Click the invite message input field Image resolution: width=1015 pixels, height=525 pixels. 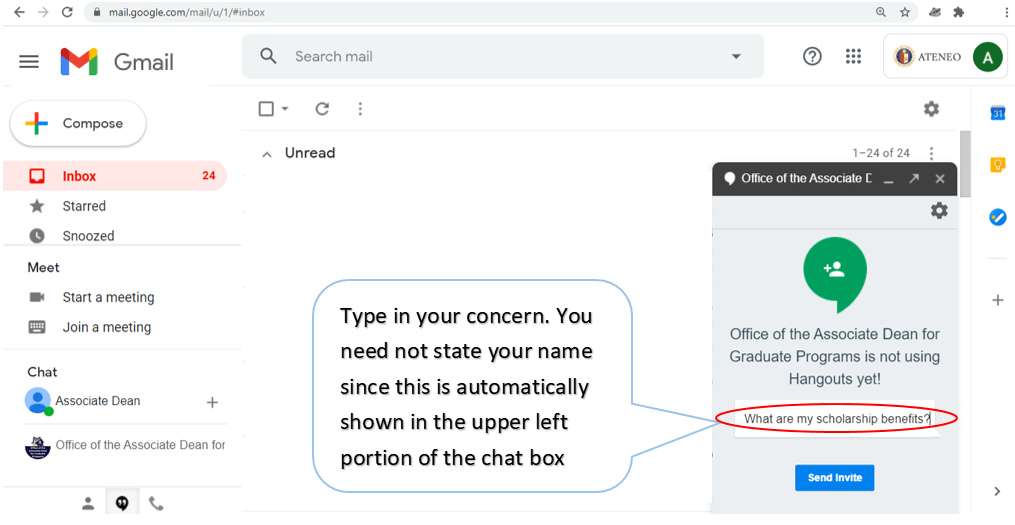click(x=835, y=418)
